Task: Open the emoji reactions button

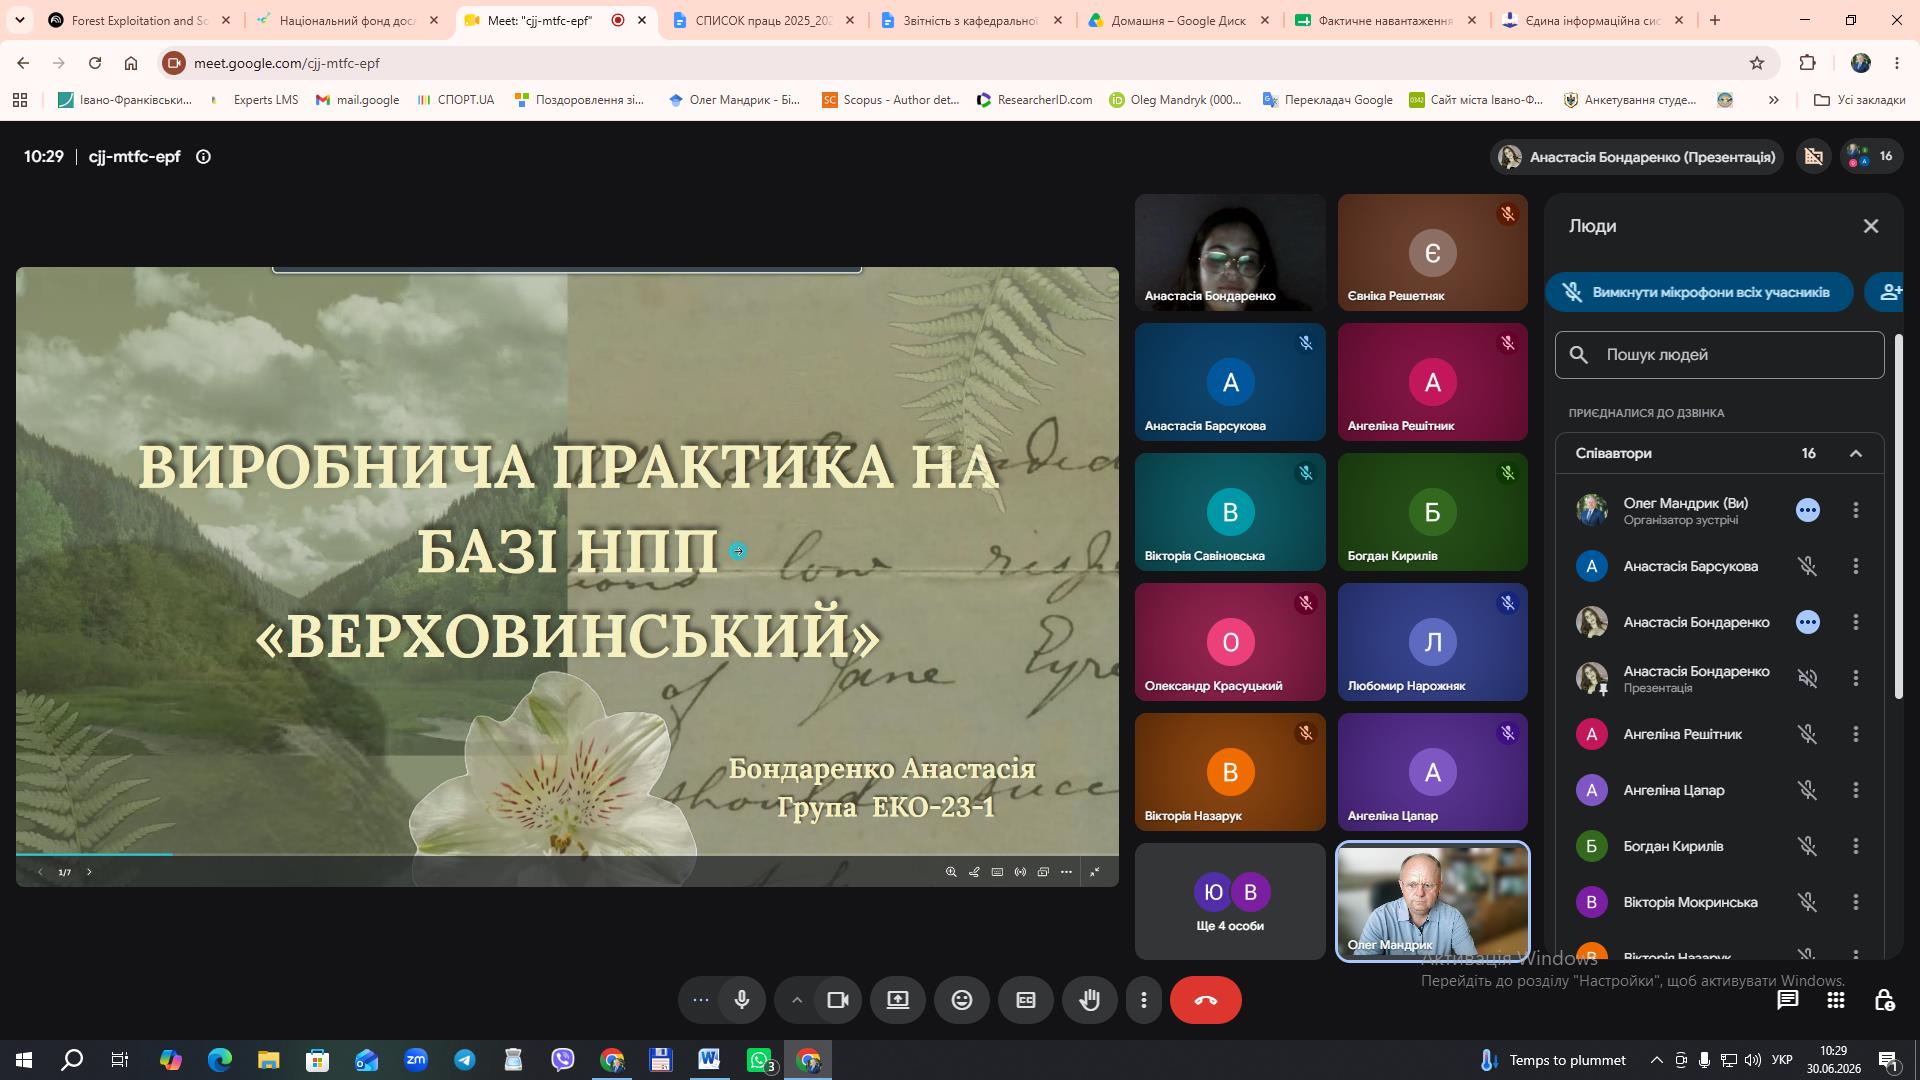Action: pyautogui.click(x=962, y=1000)
